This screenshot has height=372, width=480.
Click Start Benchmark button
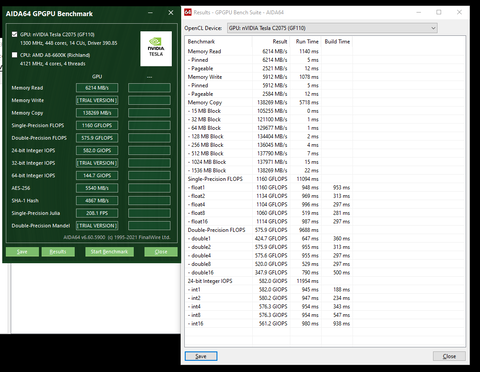coord(109,252)
